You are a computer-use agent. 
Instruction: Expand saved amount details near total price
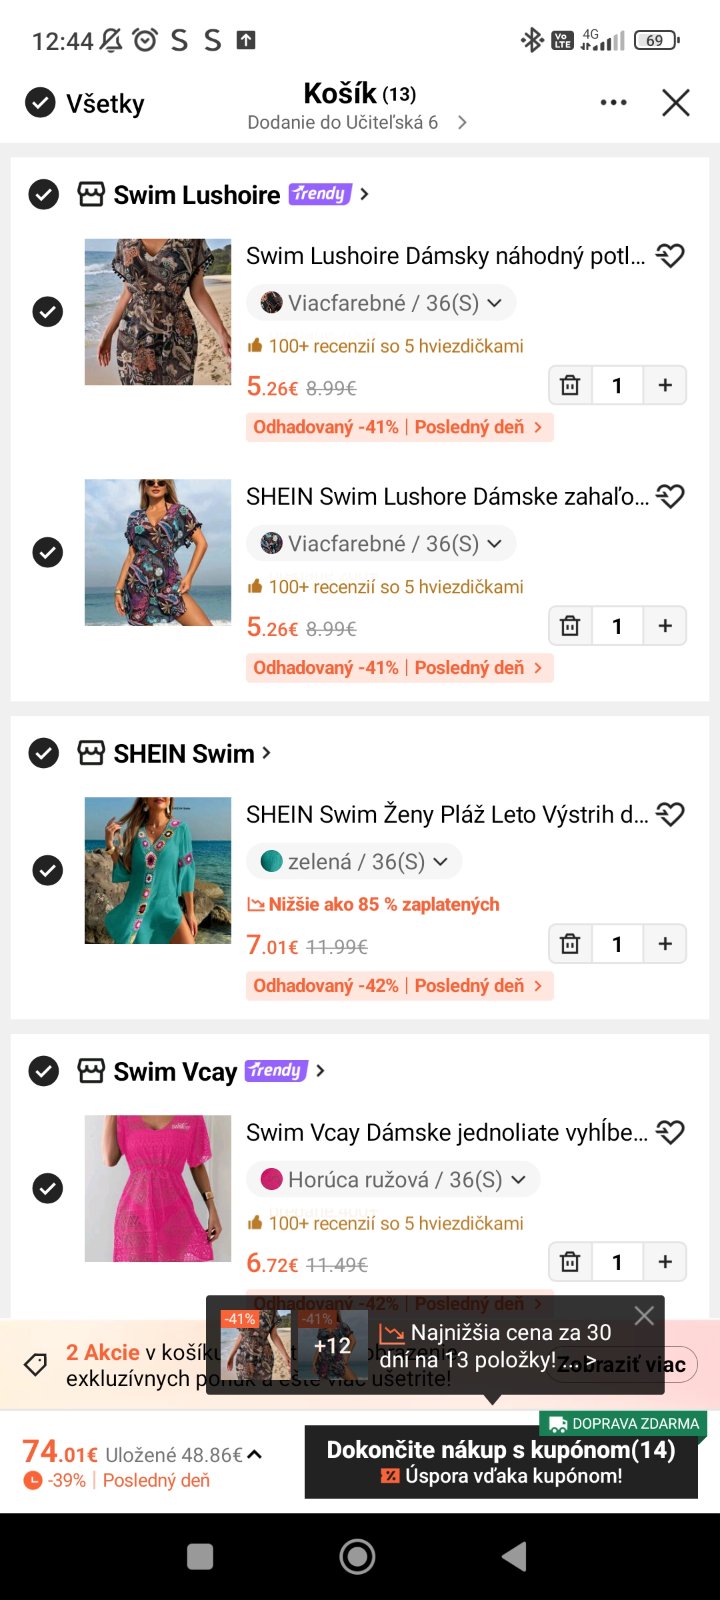[254, 1454]
